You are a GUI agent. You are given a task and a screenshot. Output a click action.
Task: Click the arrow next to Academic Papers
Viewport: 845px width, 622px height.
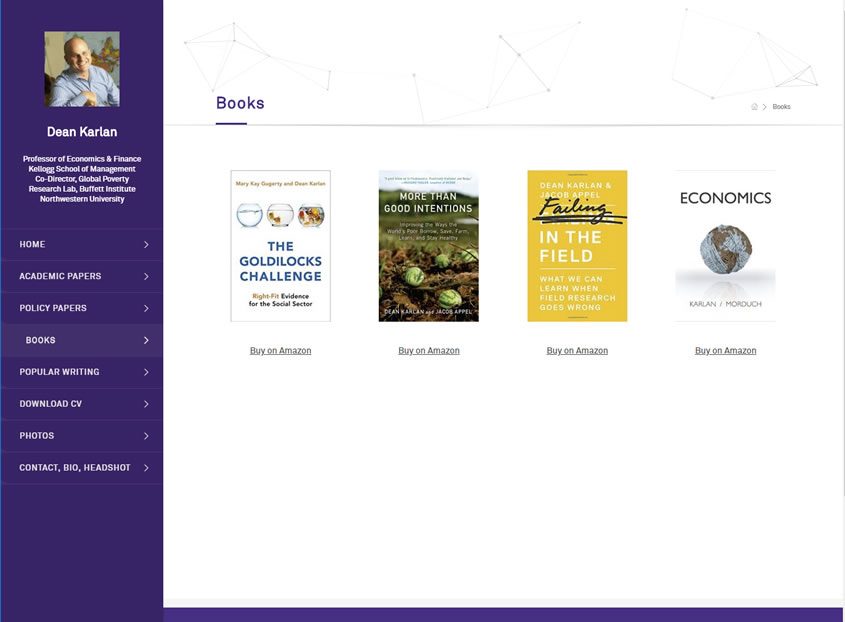pyautogui.click(x=146, y=276)
